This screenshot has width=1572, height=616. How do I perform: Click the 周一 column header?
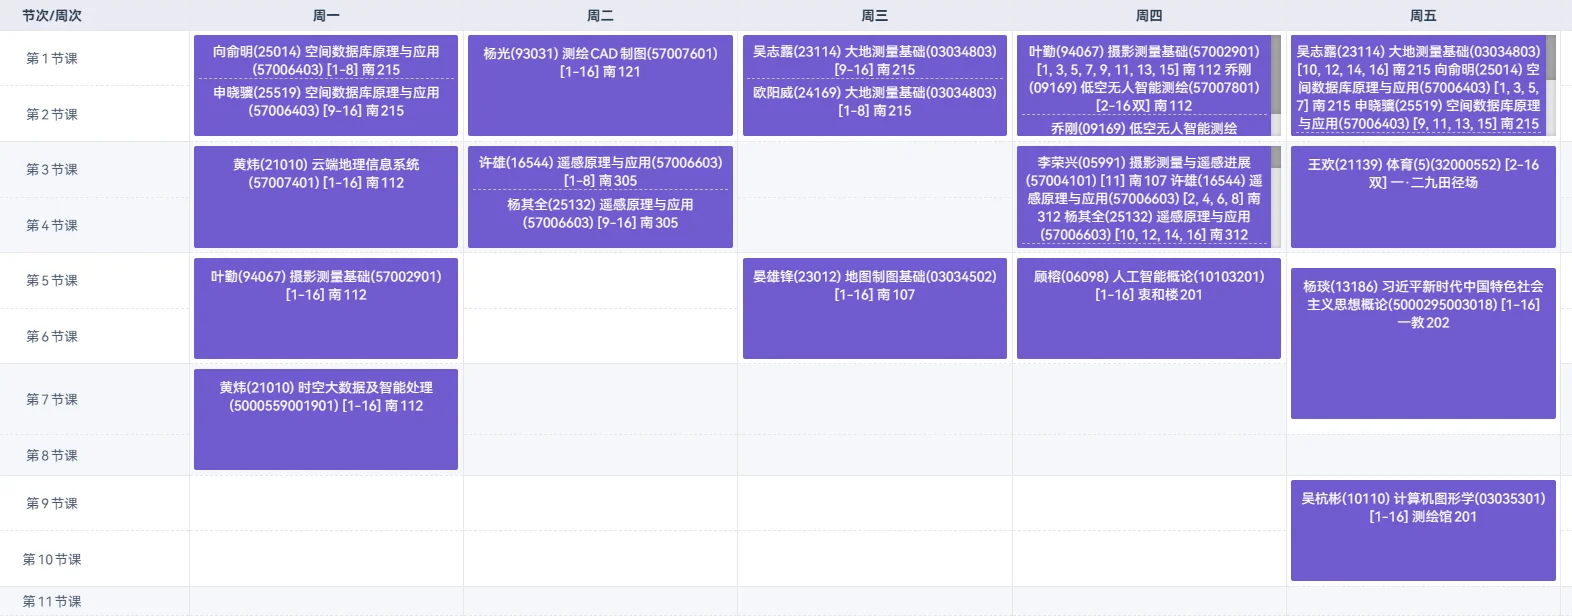tap(326, 15)
